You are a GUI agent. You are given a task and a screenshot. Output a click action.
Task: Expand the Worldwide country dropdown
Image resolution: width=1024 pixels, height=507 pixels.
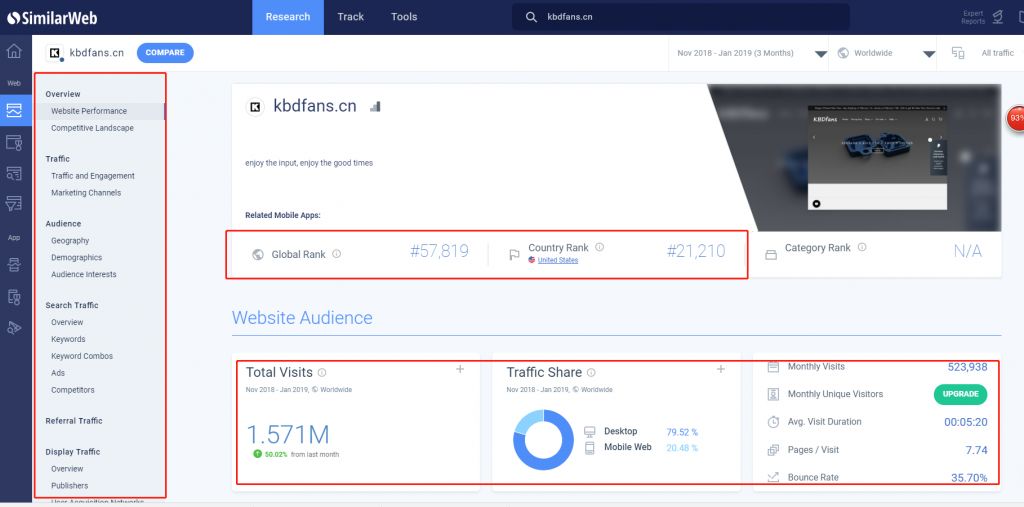coord(929,53)
